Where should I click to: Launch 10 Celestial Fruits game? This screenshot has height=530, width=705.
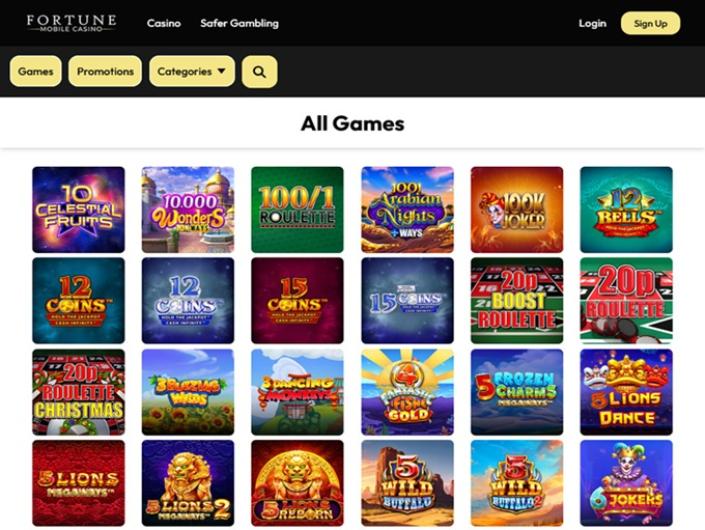79,209
